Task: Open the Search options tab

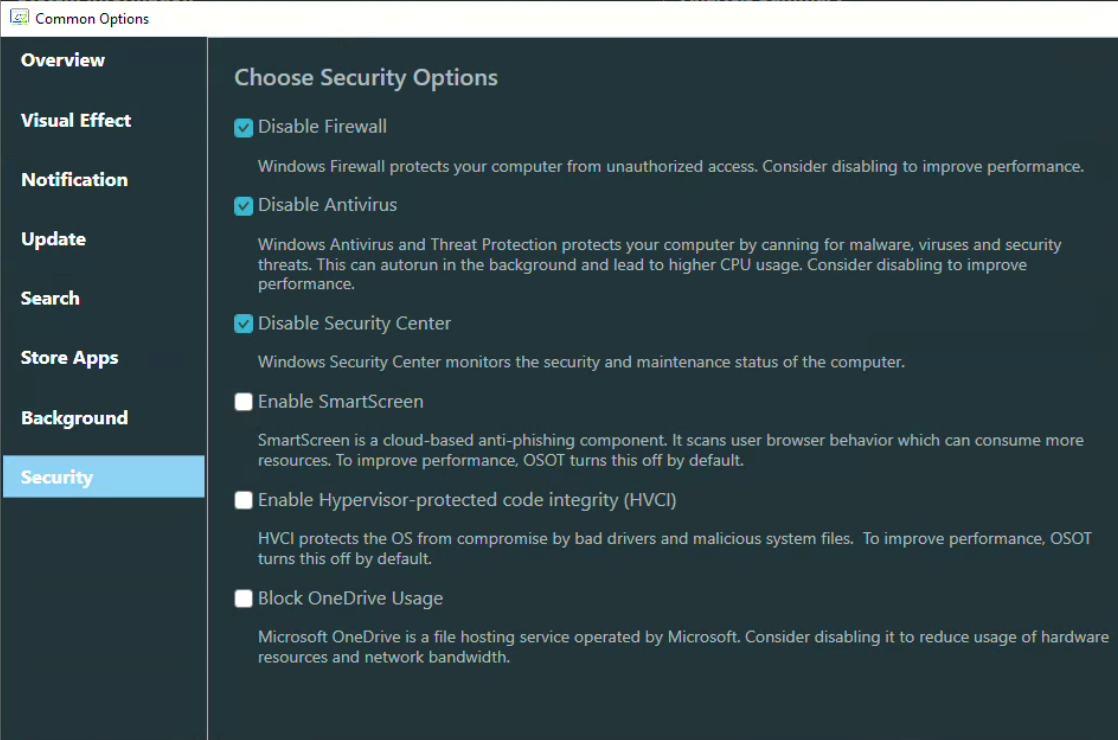Action: pos(50,298)
